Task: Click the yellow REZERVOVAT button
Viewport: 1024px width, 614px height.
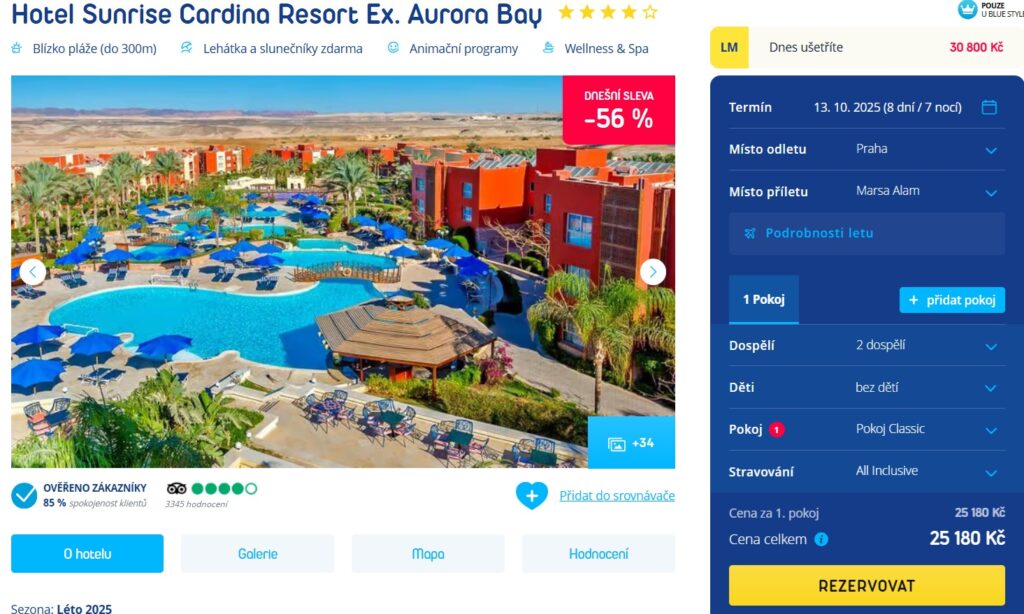Action: click(x=867, y=585)
